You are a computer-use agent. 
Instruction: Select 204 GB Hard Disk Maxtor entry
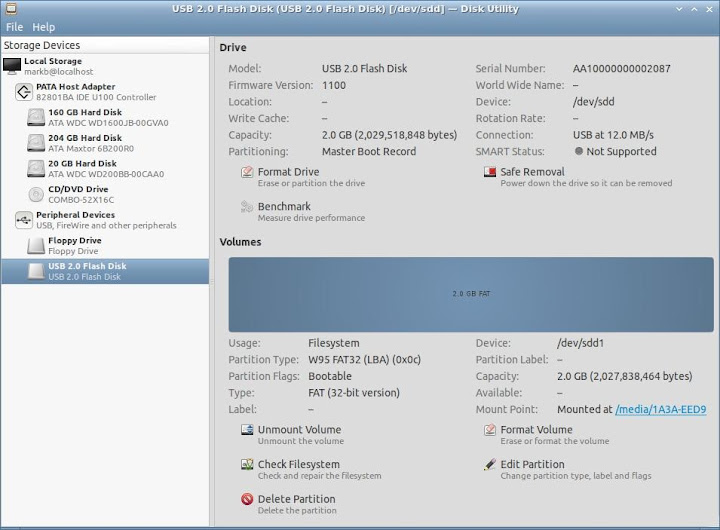pyautogui.click(x=105, y=143)
